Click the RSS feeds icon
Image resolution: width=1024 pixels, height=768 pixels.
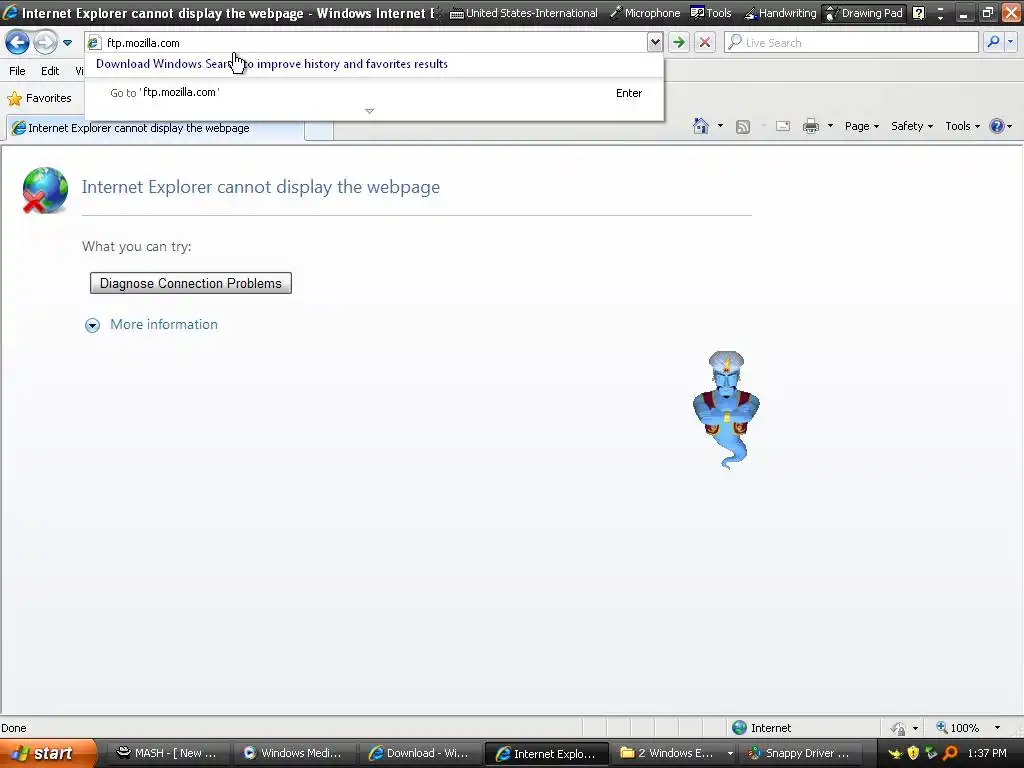(x=743, y=127)
